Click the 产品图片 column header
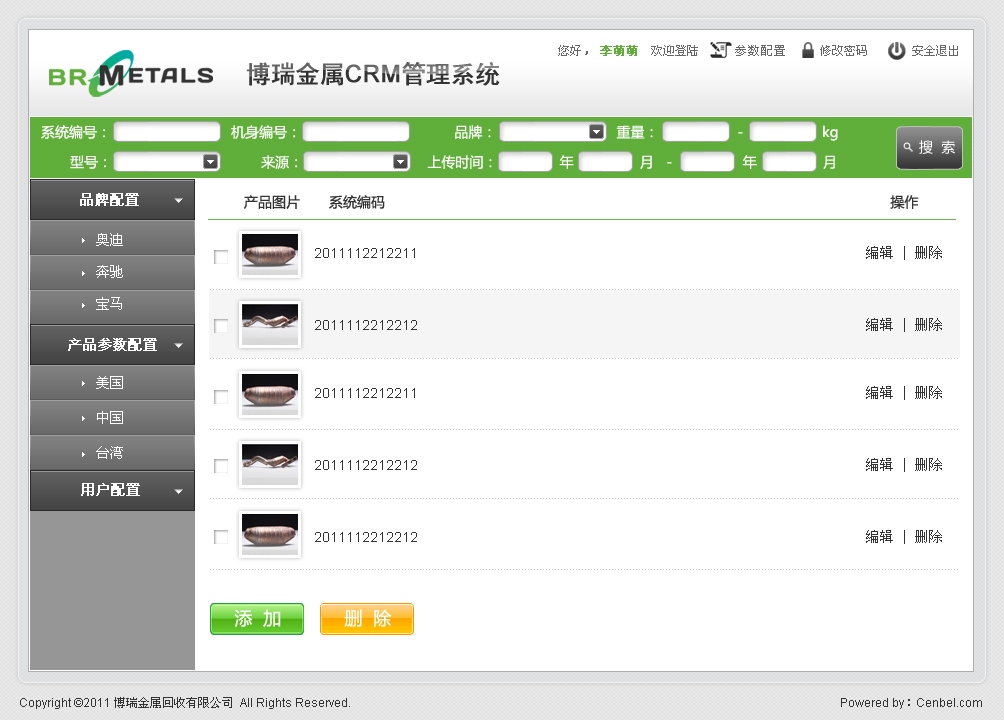 (x=271, y=202)
